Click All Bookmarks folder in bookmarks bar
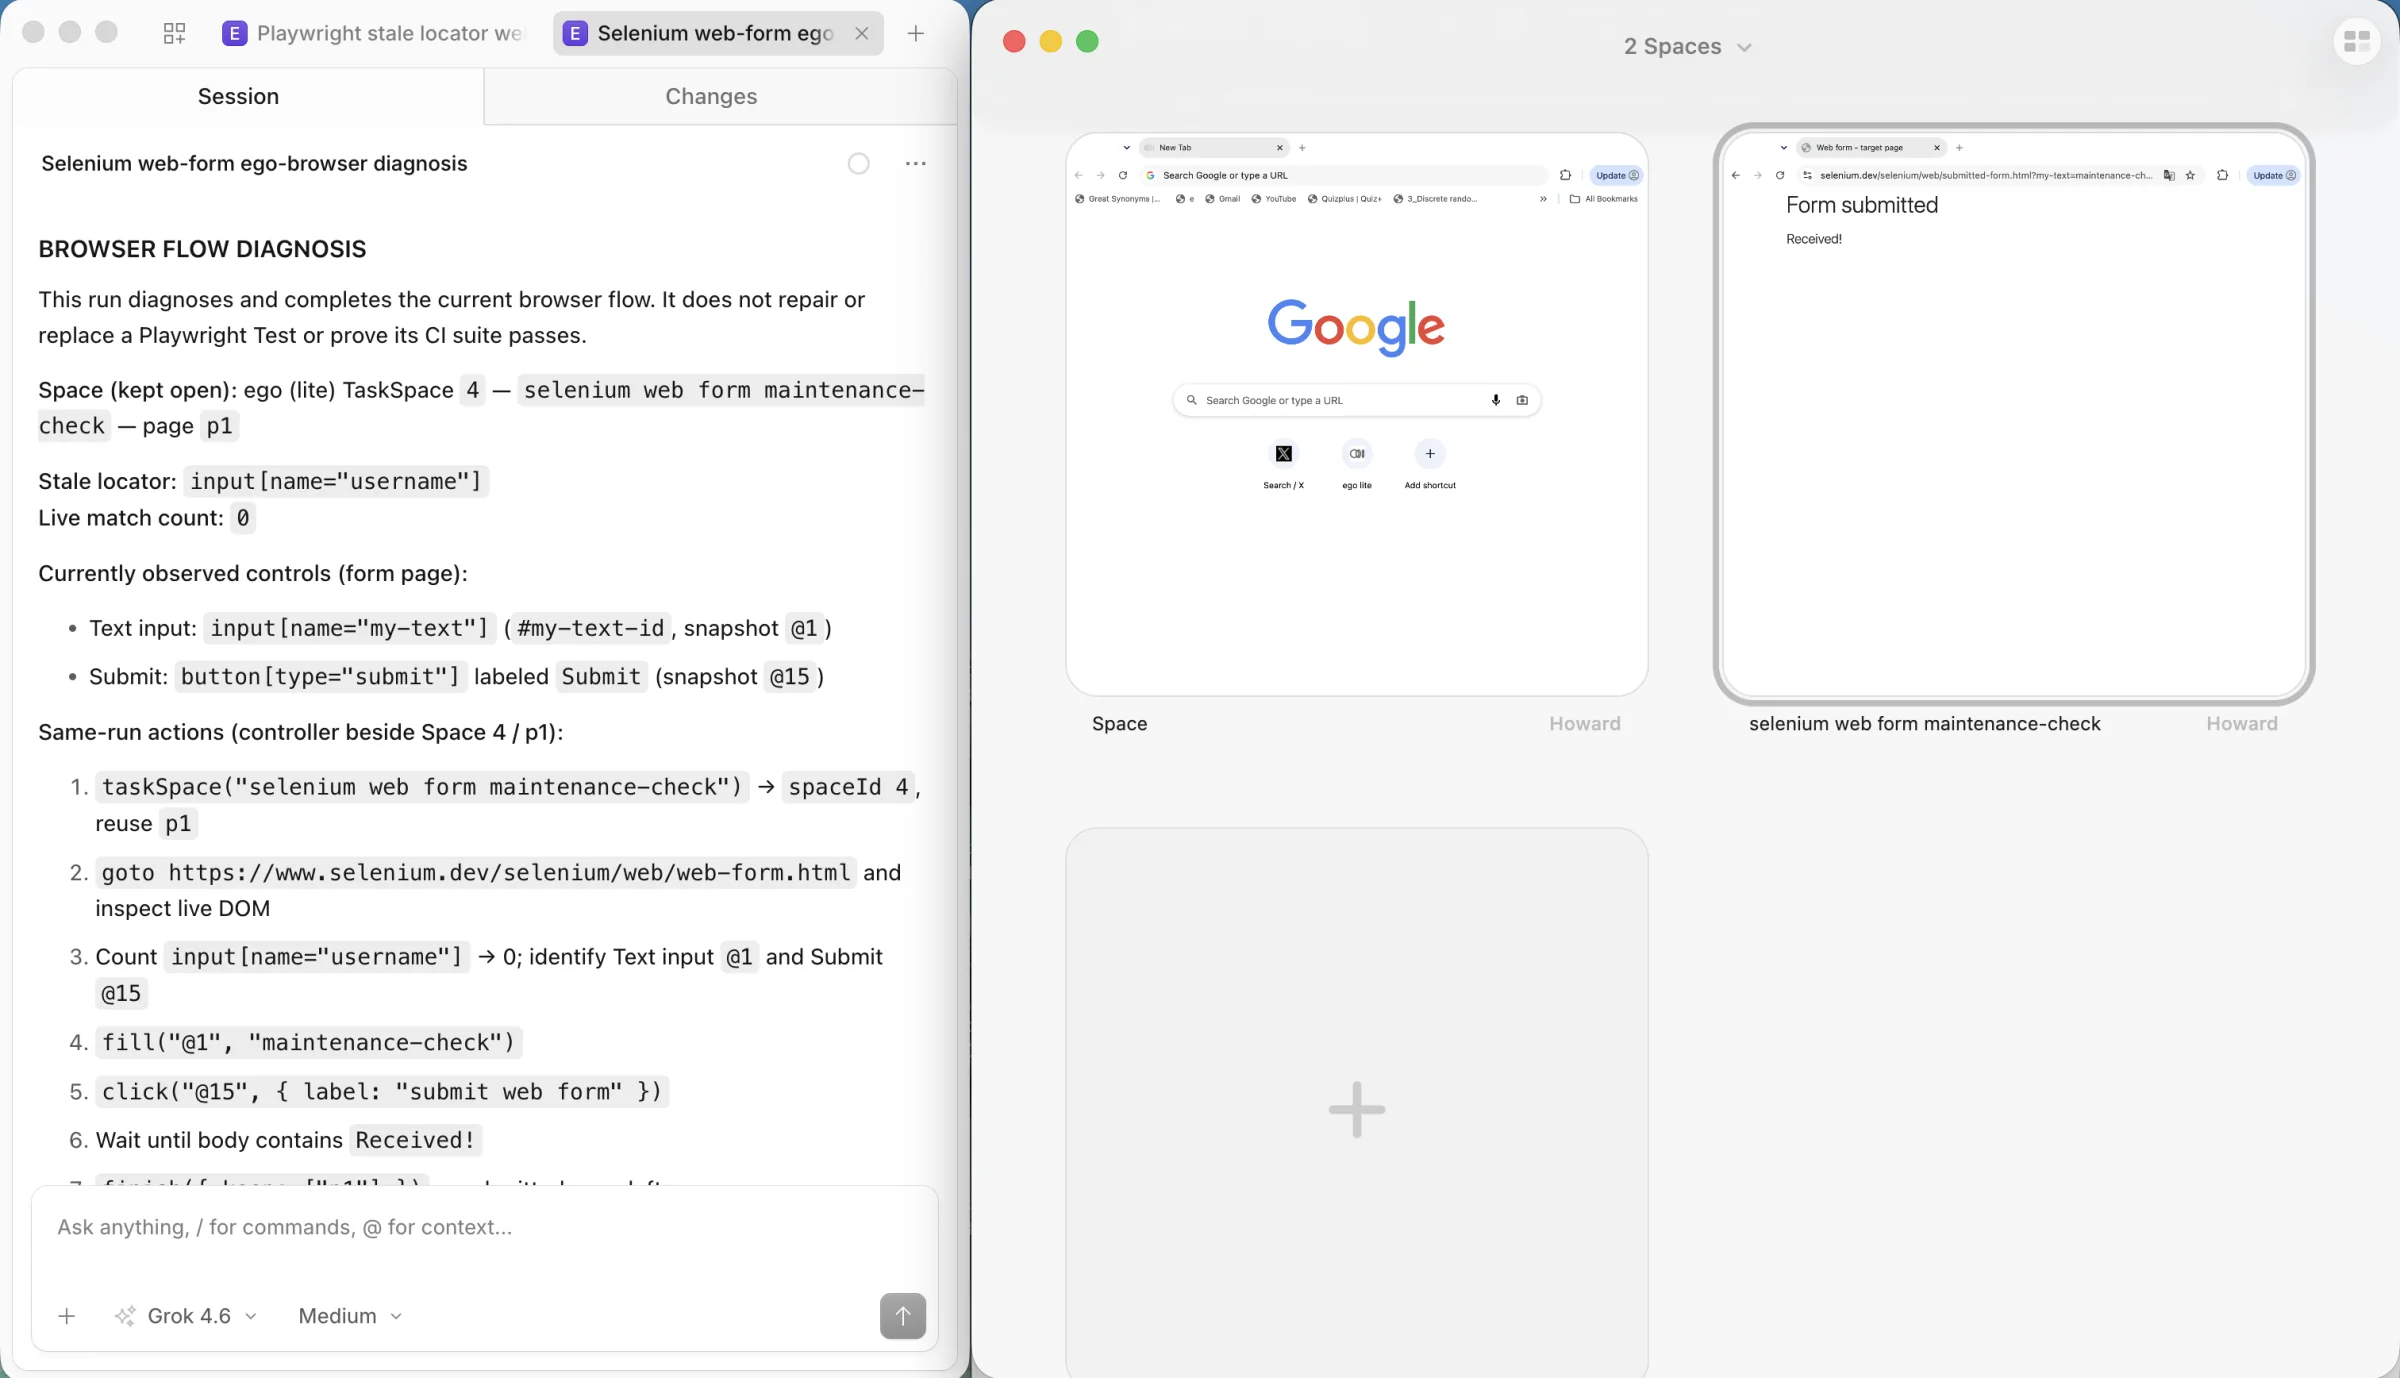This screenshot has width=2400, height=1378. point(1604,199)
